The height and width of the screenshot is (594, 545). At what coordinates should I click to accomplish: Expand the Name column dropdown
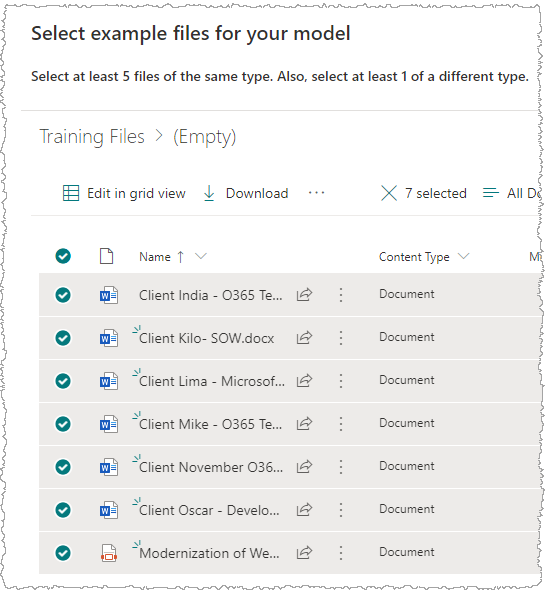[x=201, y=256]
